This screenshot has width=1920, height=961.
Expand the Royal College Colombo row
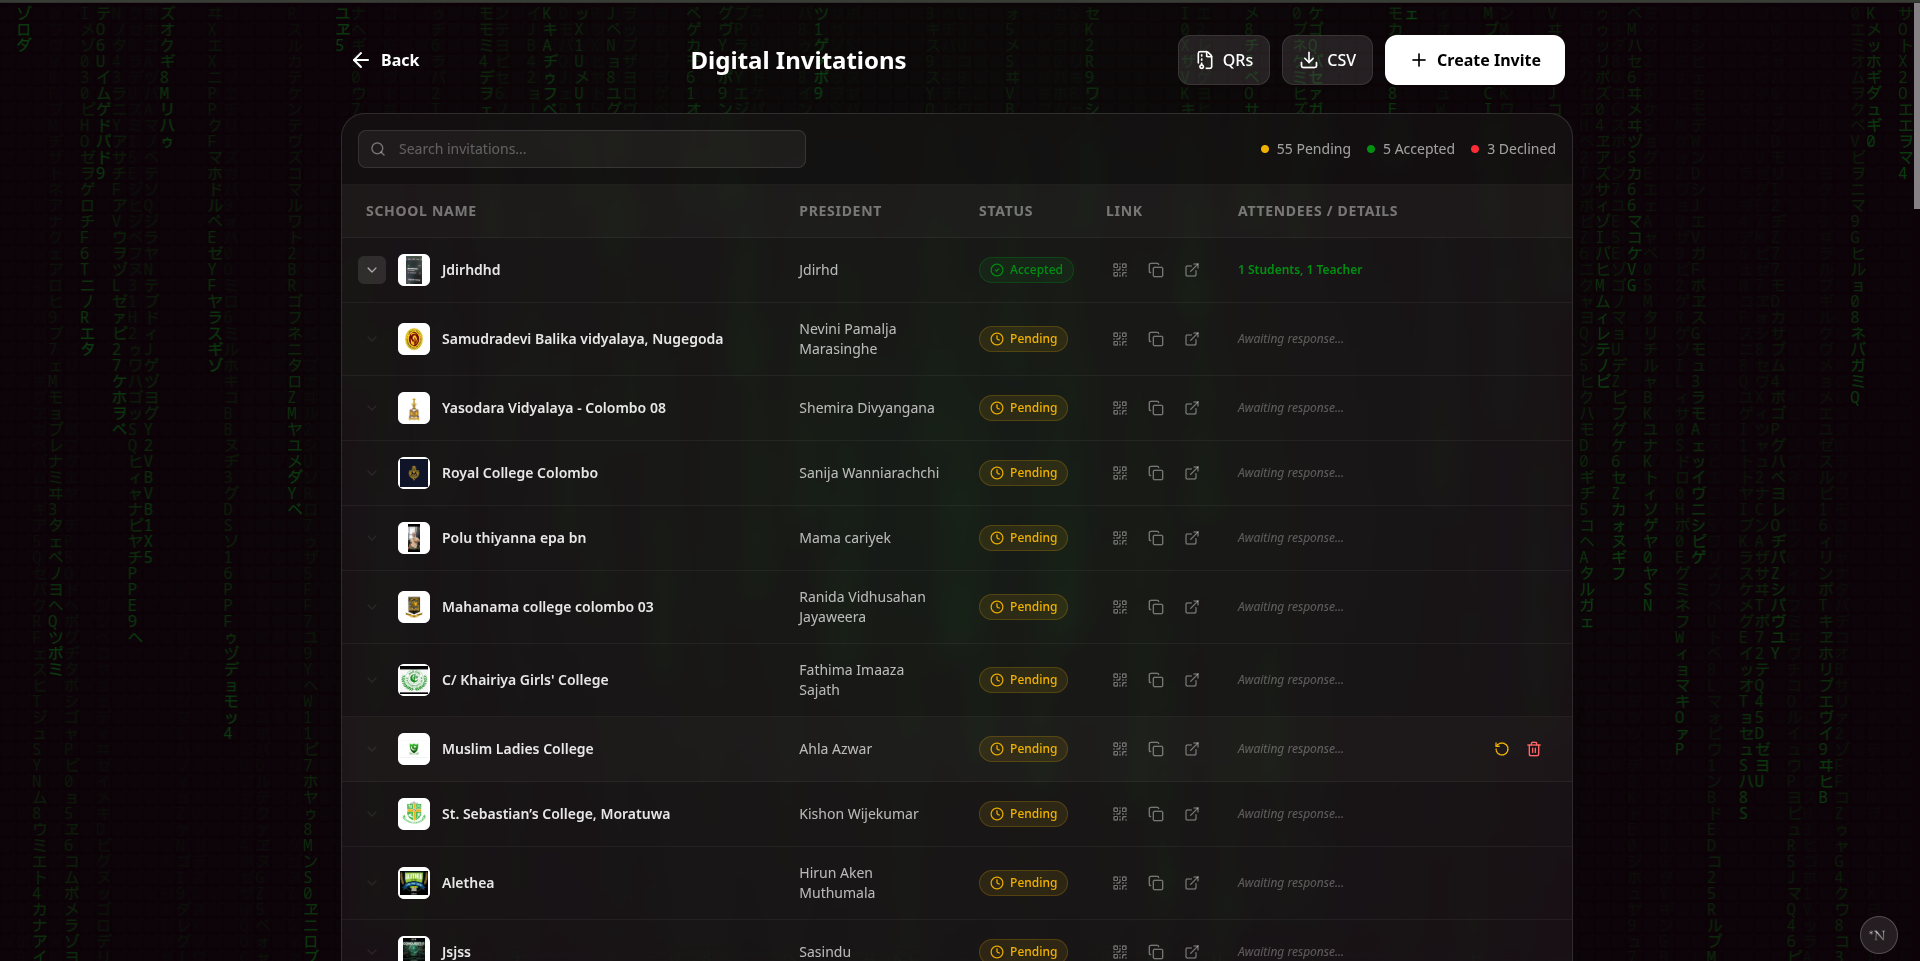372,473
